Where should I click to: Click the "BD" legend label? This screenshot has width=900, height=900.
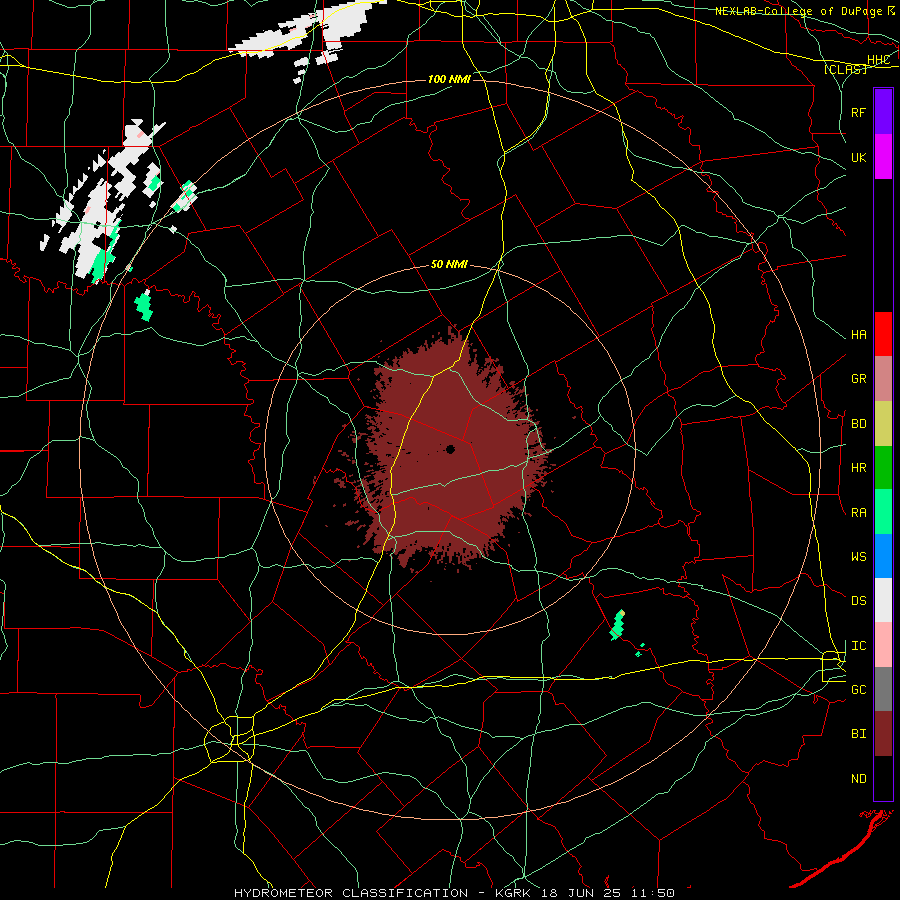[x=858, y=424]
